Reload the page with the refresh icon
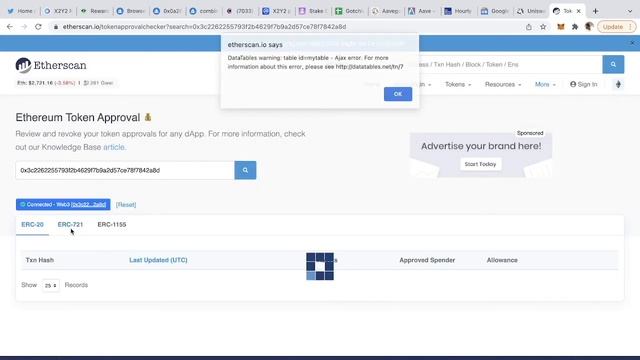The width and height of the screenshot is (640, 360). point(38,27)
